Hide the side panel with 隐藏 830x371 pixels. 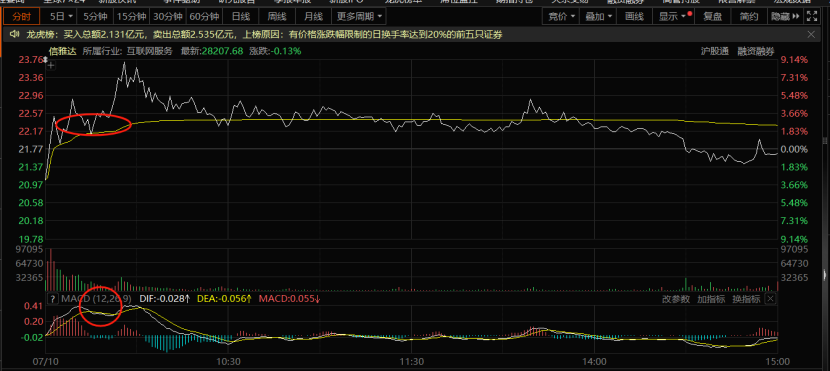pos(785,16)
